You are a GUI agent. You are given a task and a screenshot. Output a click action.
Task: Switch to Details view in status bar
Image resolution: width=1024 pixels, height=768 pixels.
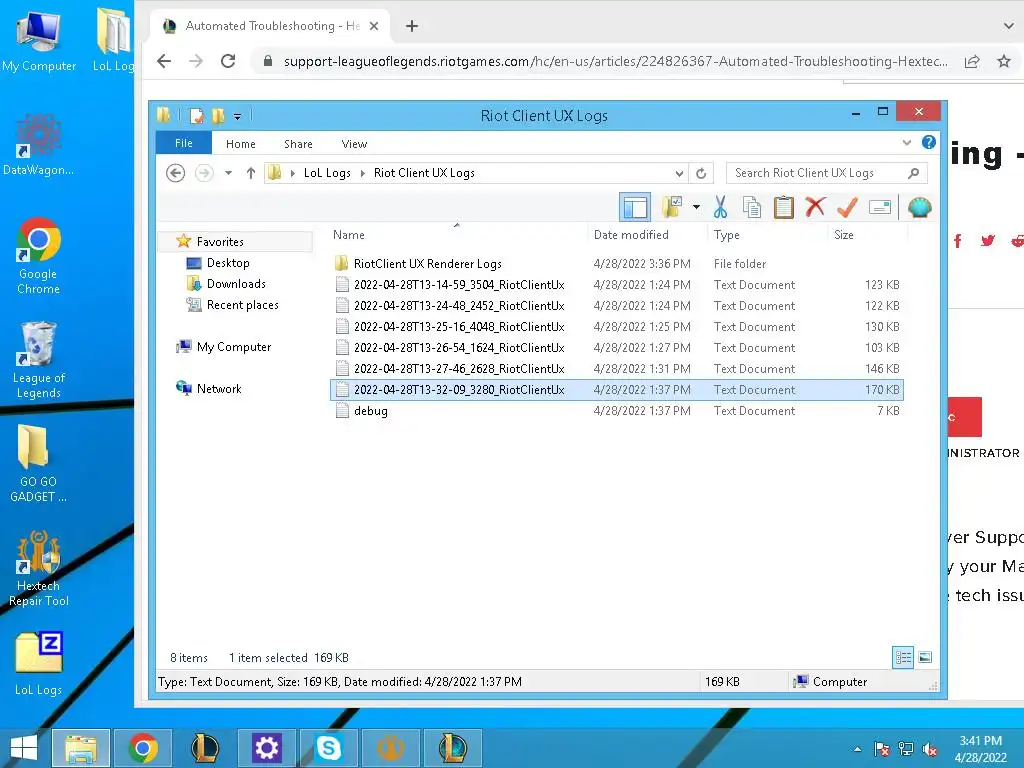coord(903,658)
